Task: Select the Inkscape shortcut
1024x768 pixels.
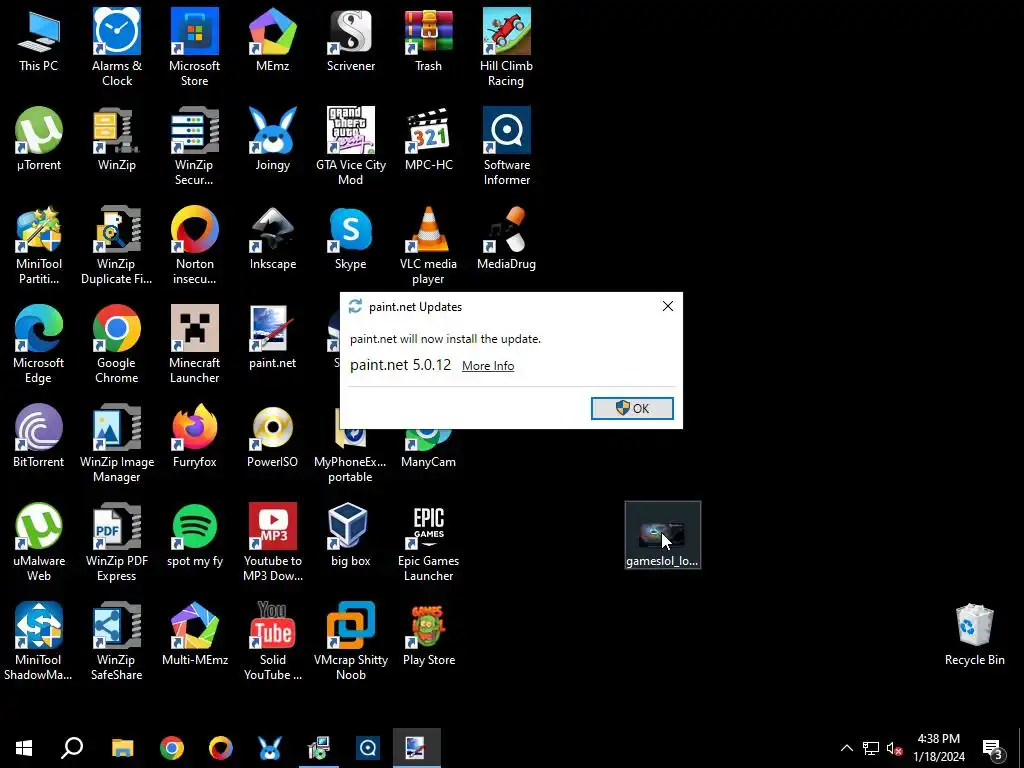Action: click(273, 239)
